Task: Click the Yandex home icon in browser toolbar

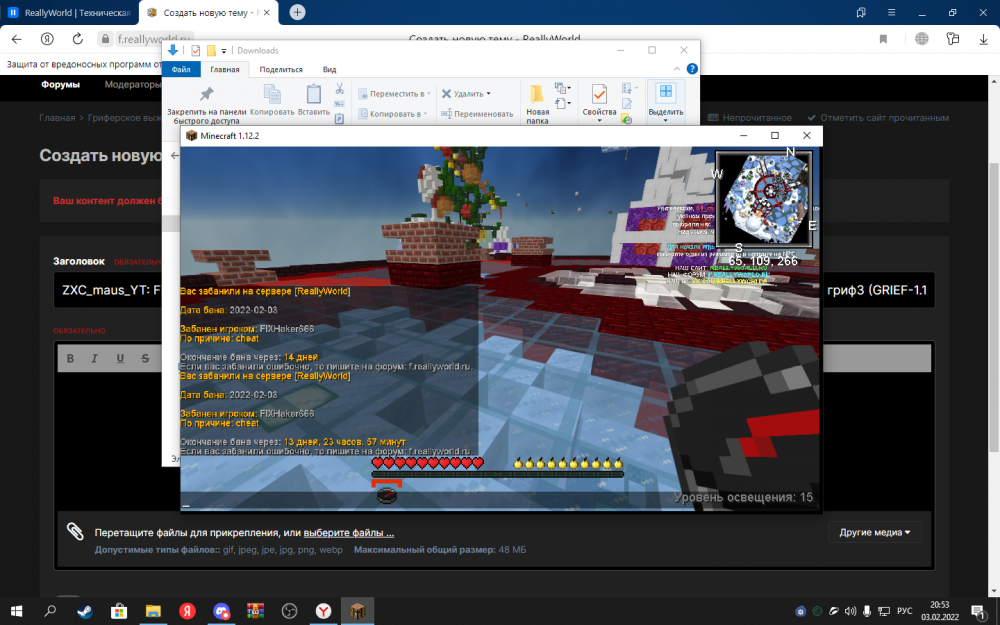Action: (x=47, y=39)
